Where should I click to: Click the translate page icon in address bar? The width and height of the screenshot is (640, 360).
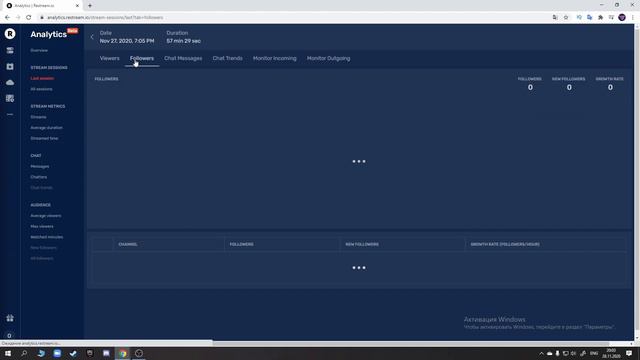coord(555,18)
